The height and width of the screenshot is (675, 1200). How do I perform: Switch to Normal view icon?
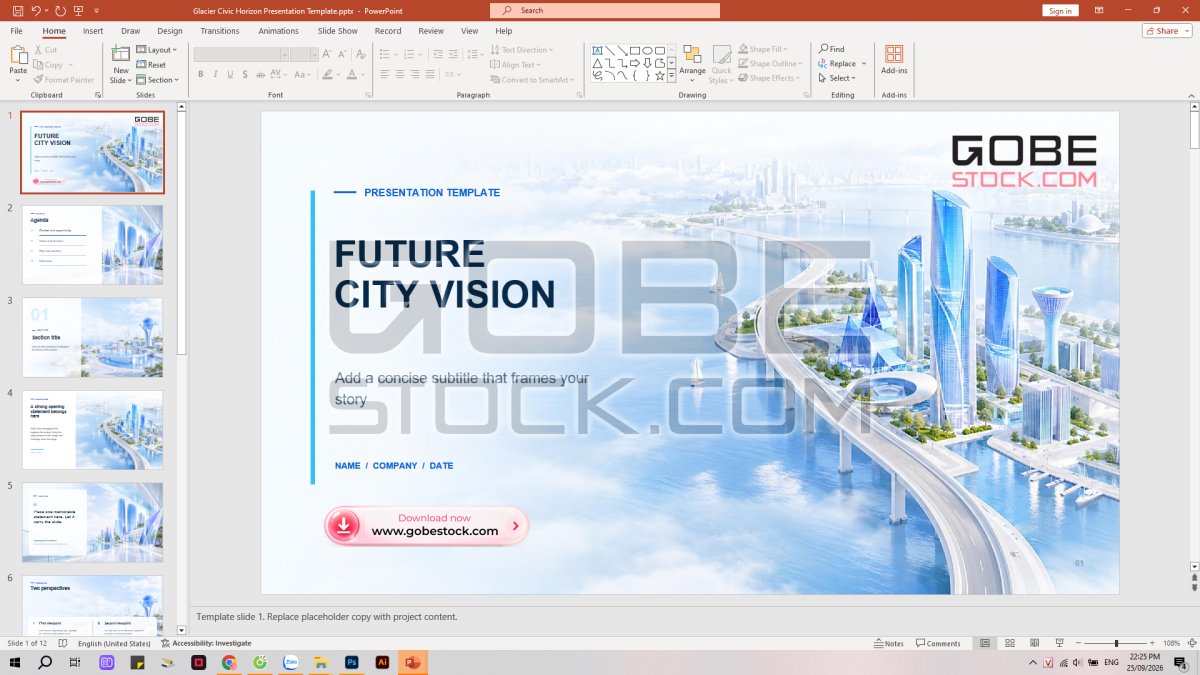click(985, 643)
